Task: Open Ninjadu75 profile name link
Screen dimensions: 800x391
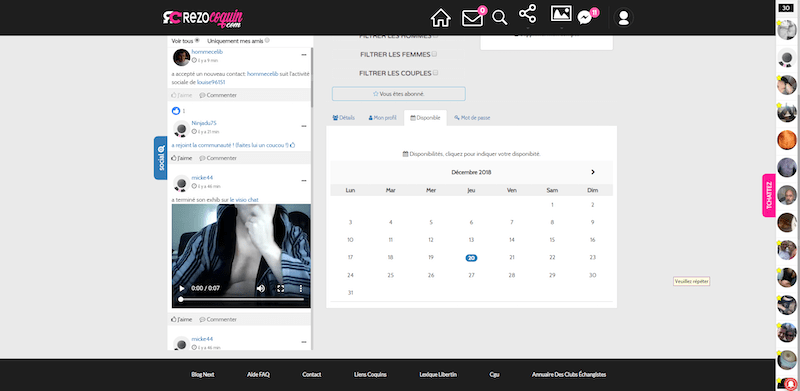Action: click(204, 123)
